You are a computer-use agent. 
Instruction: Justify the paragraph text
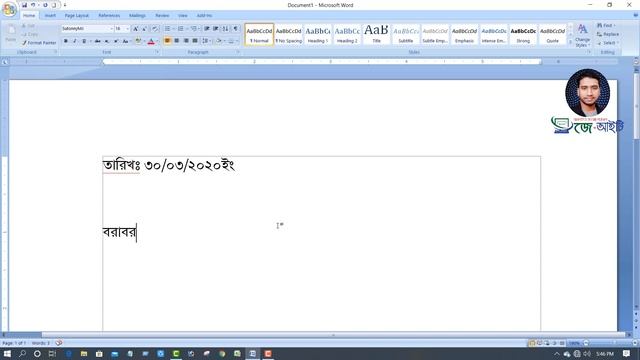195,41
